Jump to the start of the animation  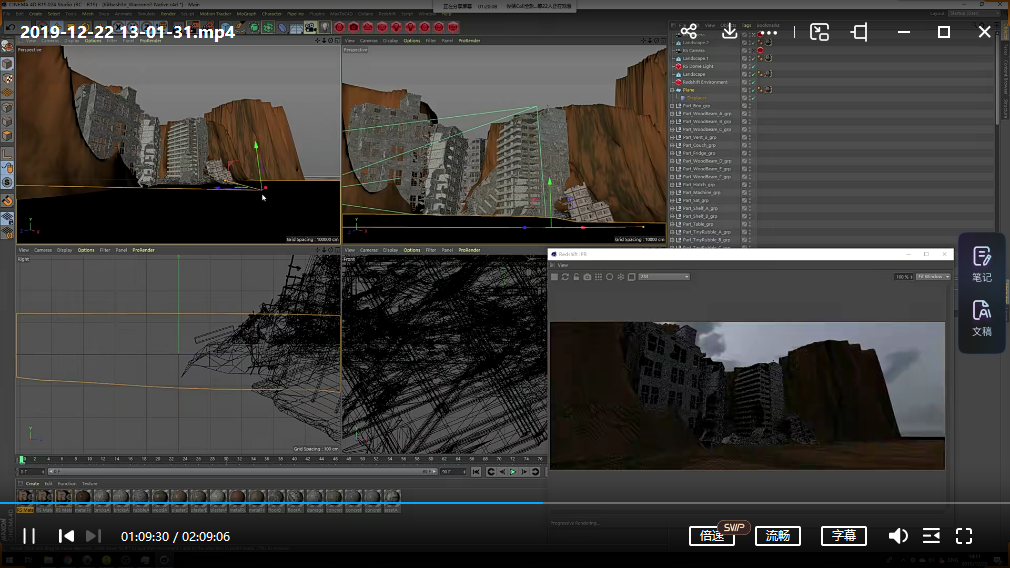[x=476, y=472]
